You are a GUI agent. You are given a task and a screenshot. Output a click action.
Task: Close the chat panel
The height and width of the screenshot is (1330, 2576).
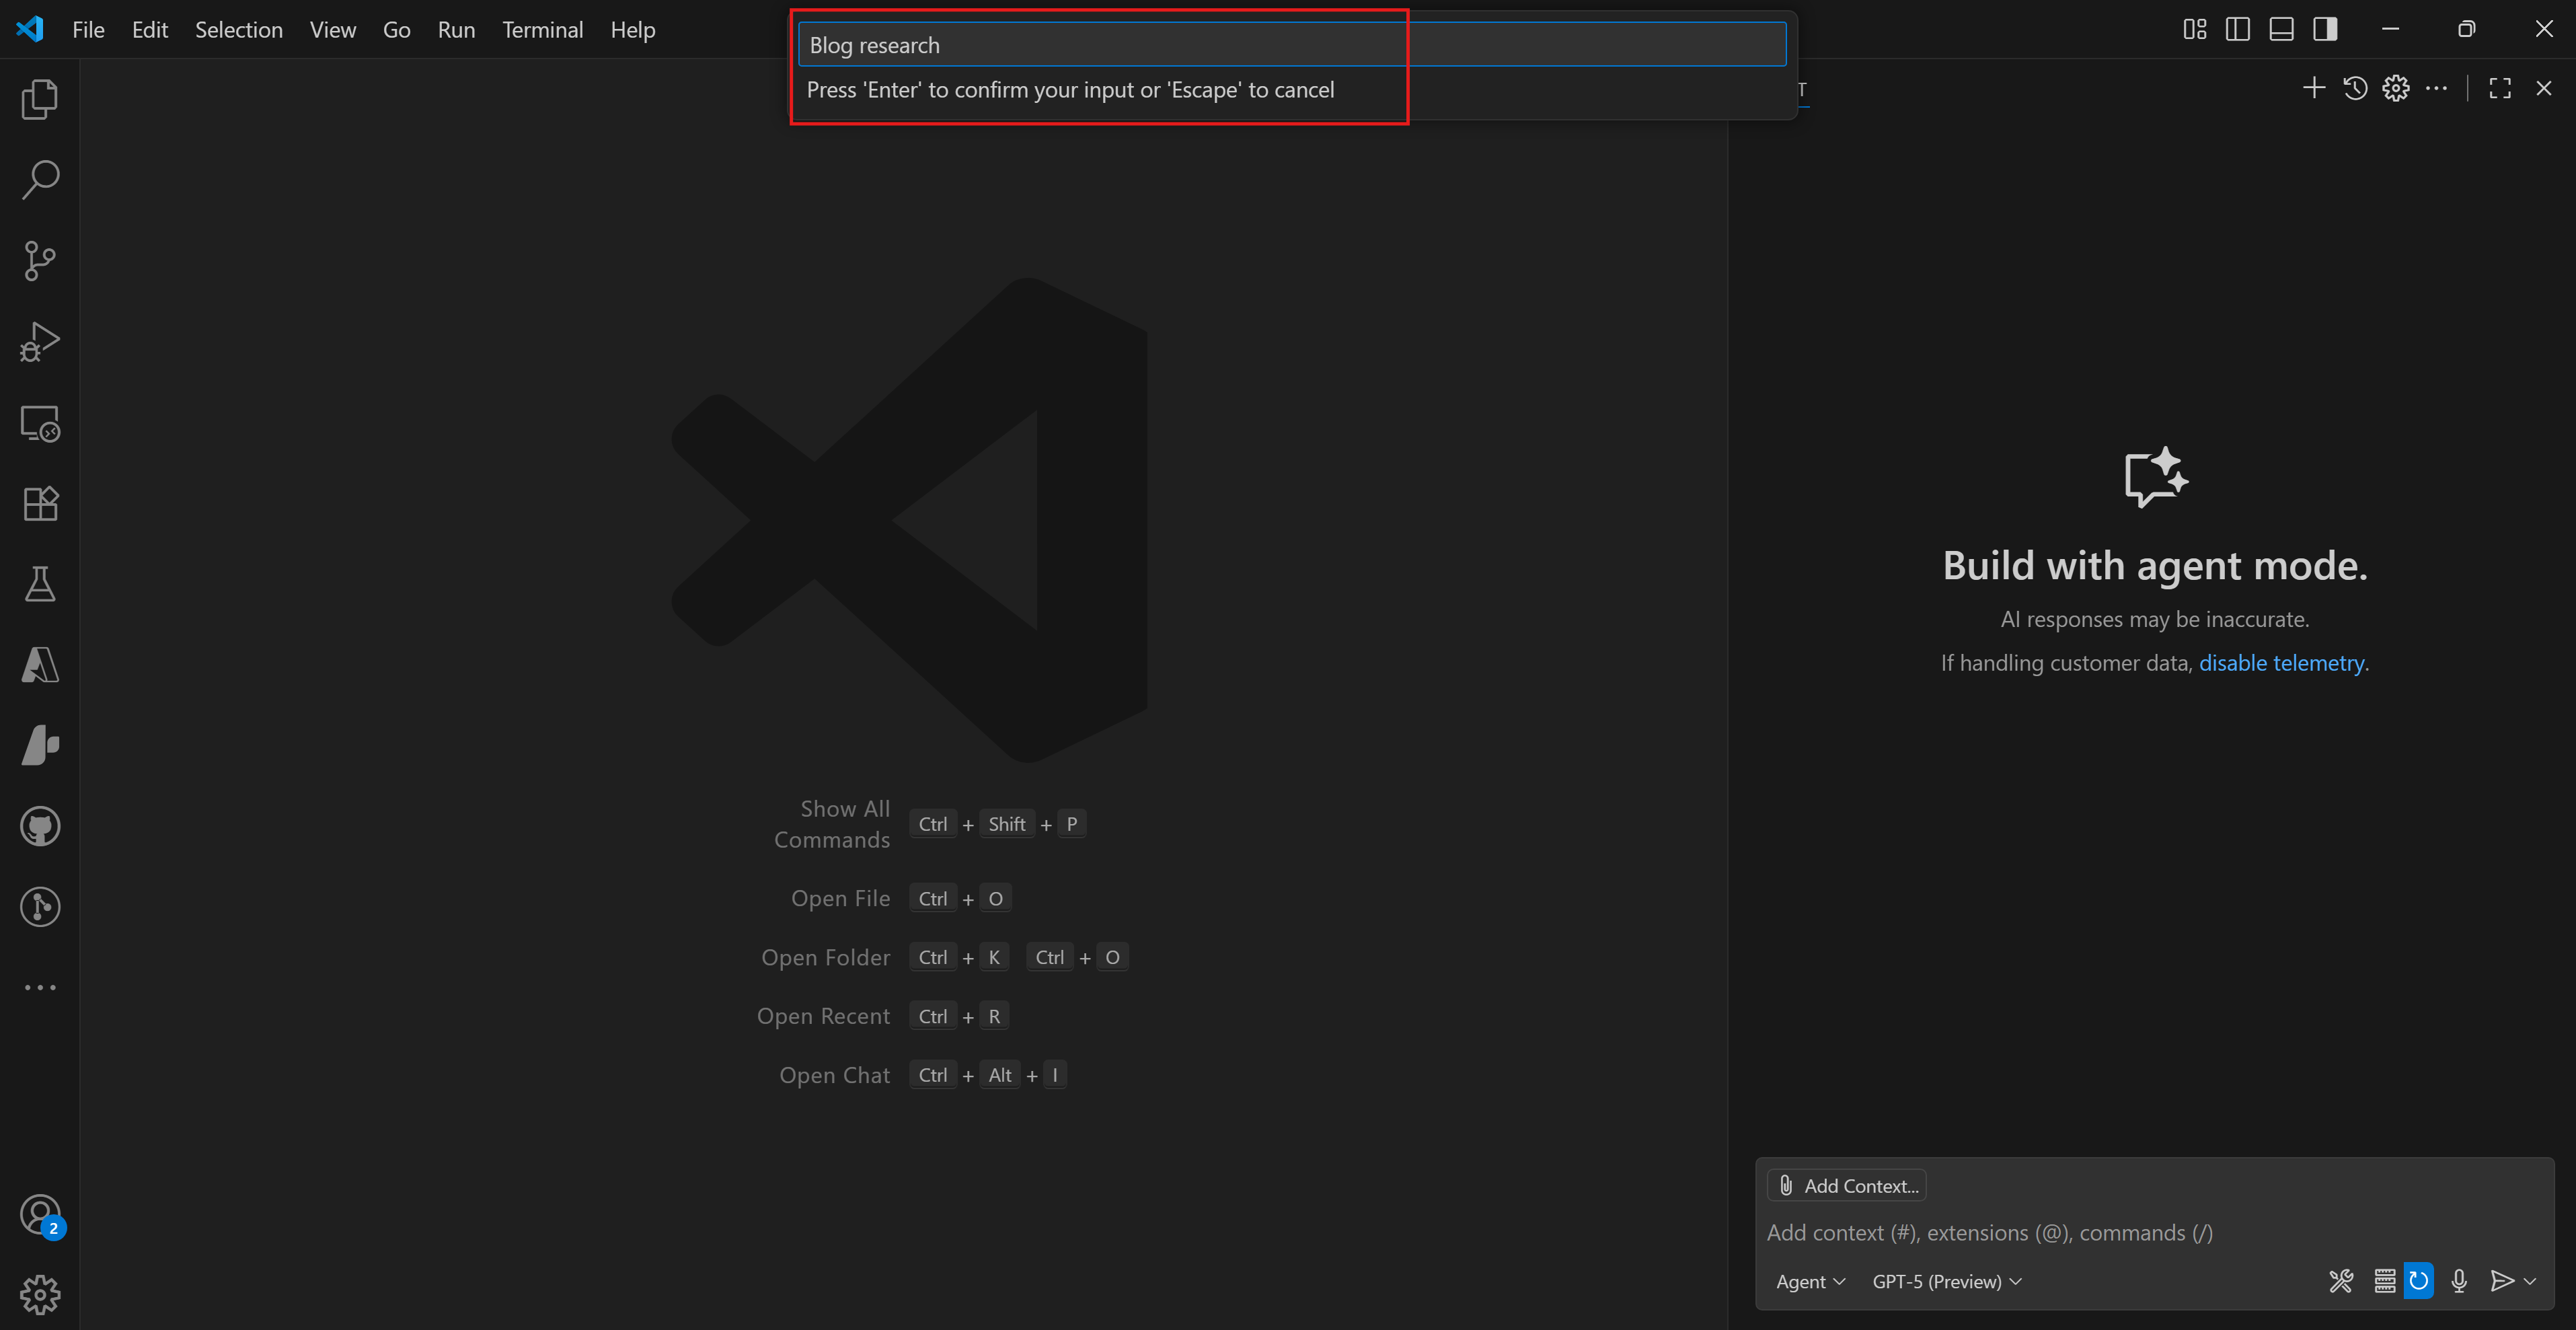[x=2544, y=88]
